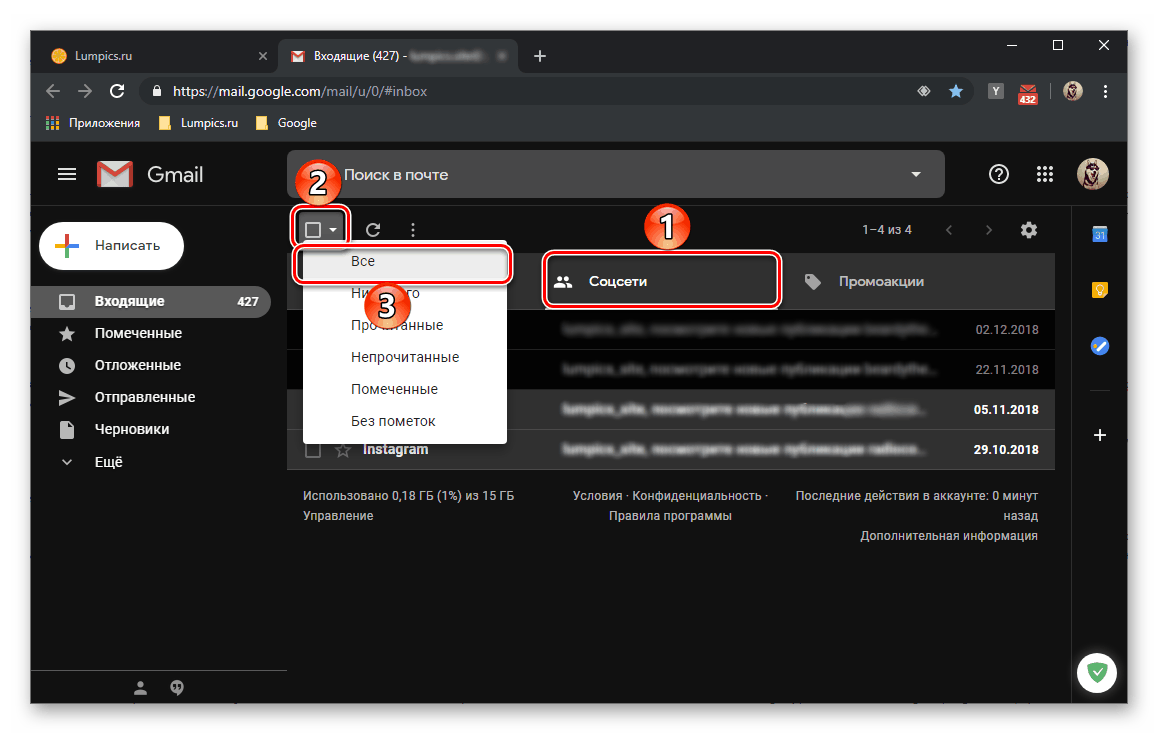
Task: Open the main Gmail navigation menu
Action: pos(66,173)
